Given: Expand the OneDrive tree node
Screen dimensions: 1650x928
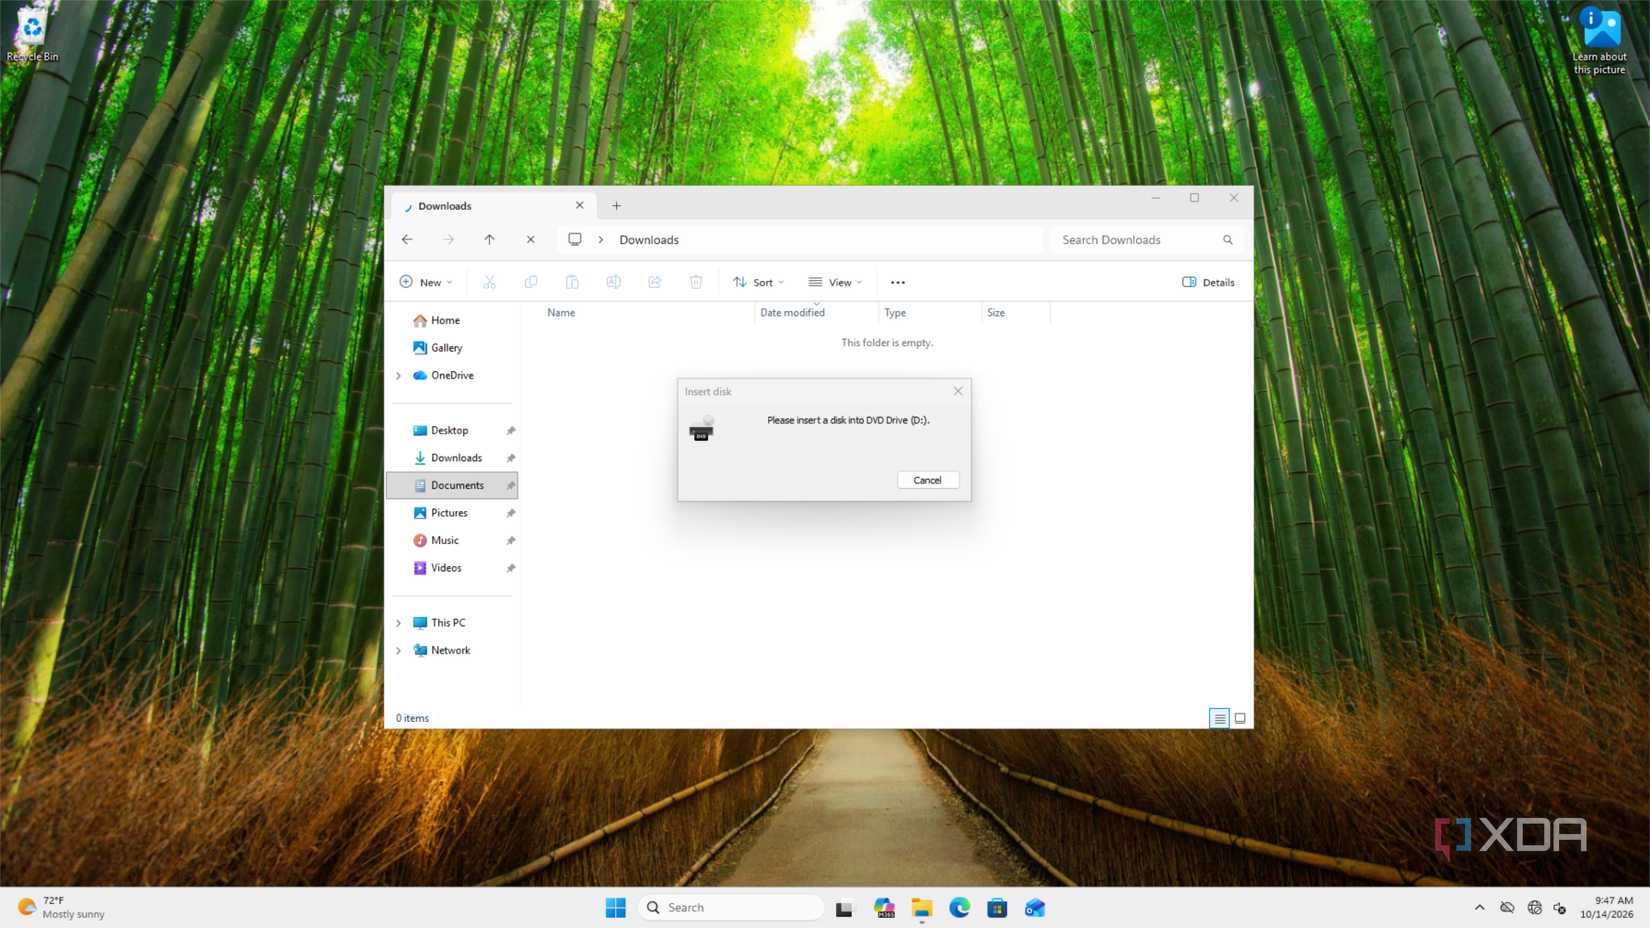Looking at the screenshot, I should click(399, 376).
